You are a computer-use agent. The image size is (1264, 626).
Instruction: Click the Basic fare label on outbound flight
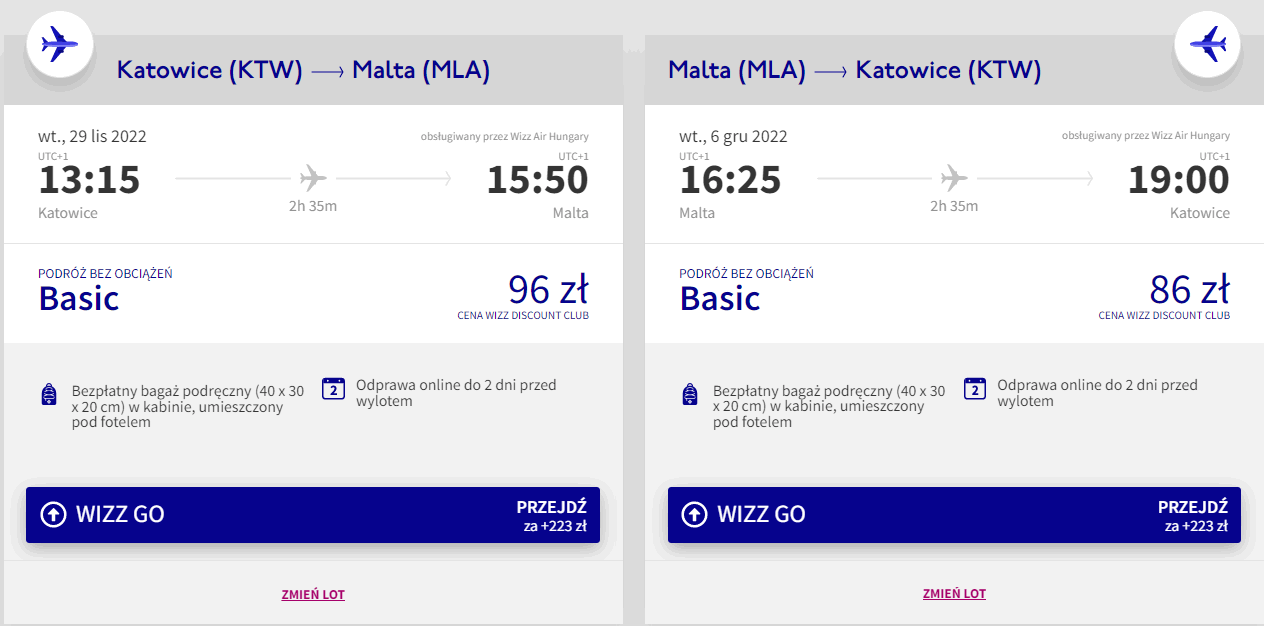(79, 298)
